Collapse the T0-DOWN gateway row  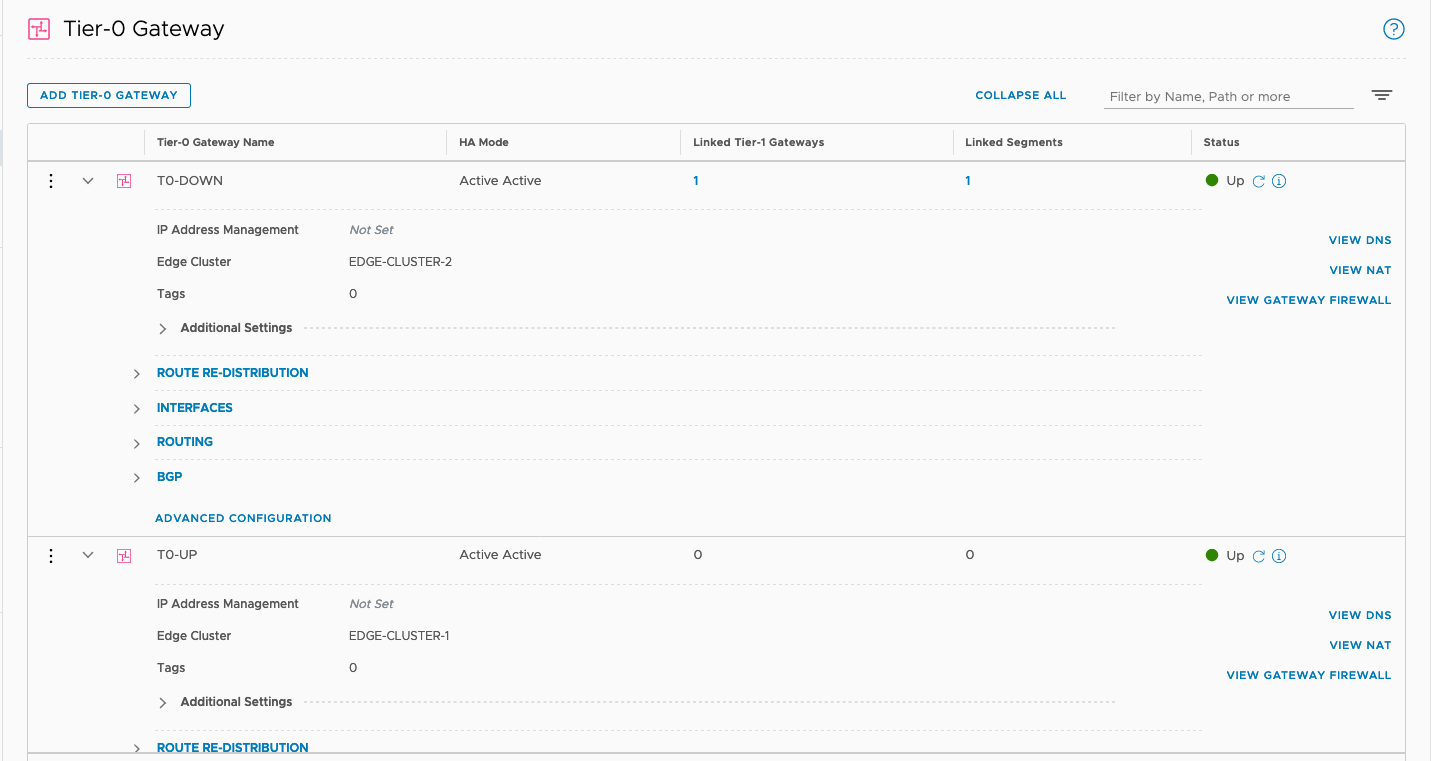(88, 181)
